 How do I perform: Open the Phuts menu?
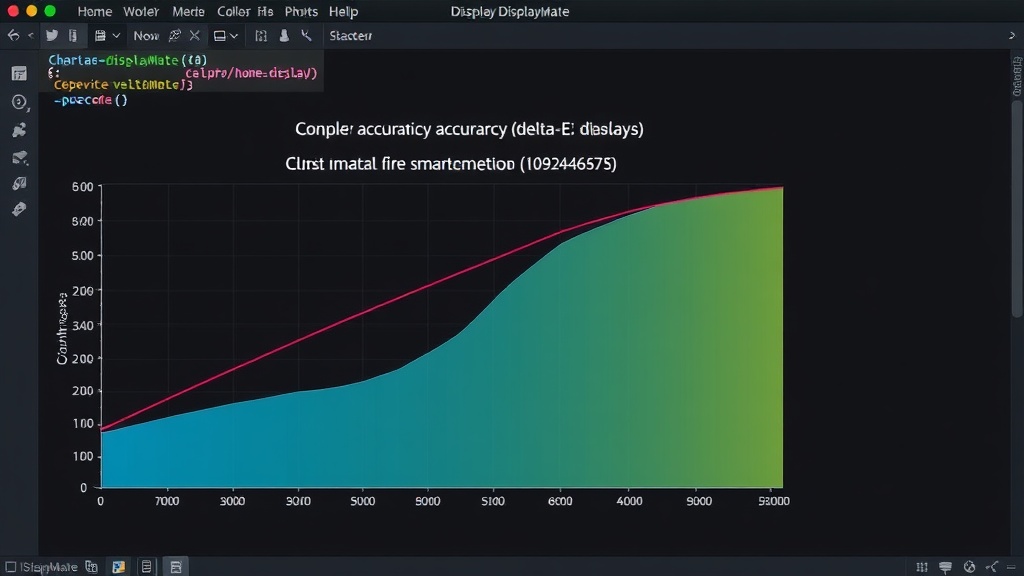(301, 12)
